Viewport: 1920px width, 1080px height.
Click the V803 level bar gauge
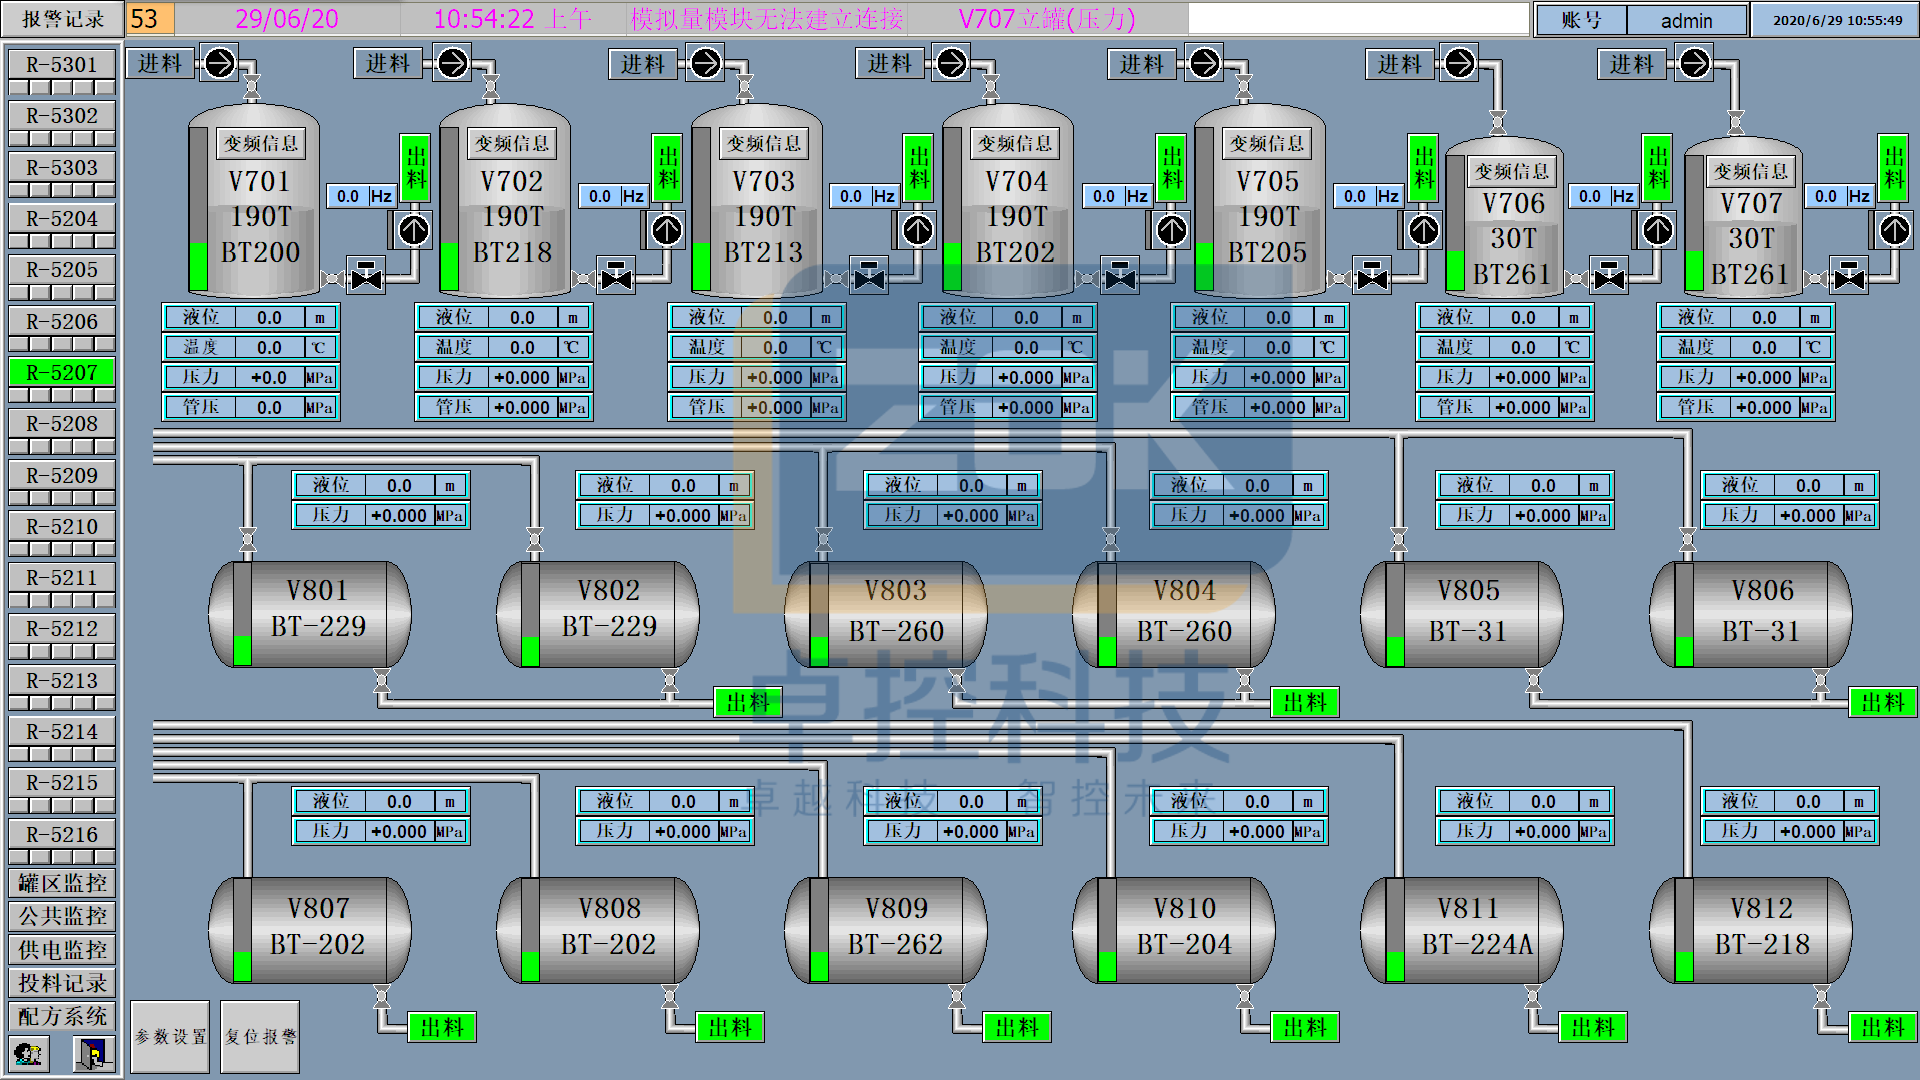coord(820,615)
